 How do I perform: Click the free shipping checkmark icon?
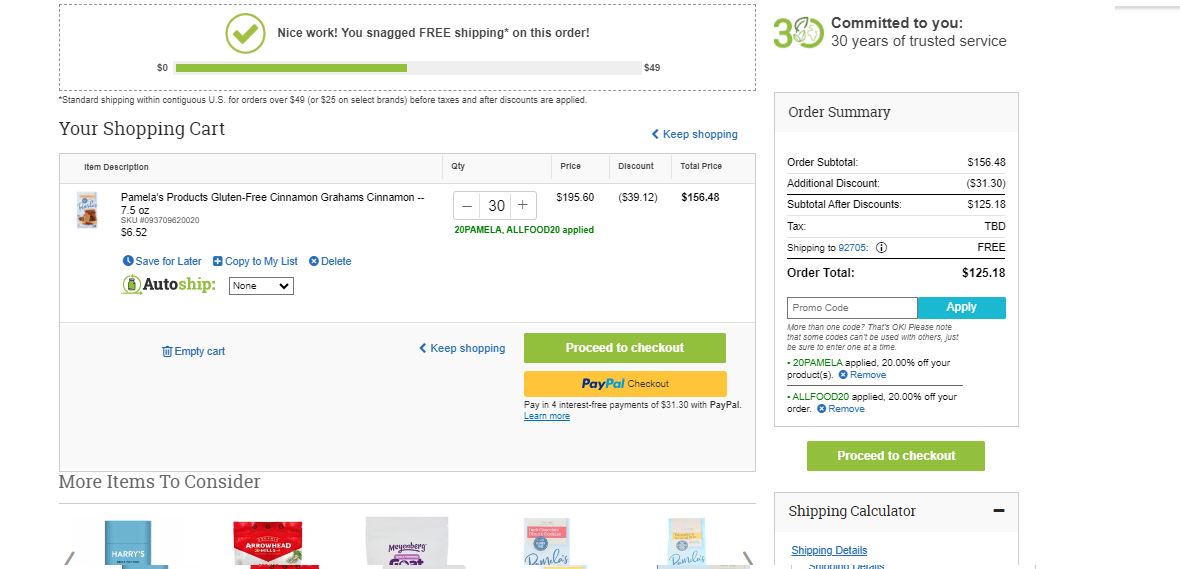pos(245,33)
